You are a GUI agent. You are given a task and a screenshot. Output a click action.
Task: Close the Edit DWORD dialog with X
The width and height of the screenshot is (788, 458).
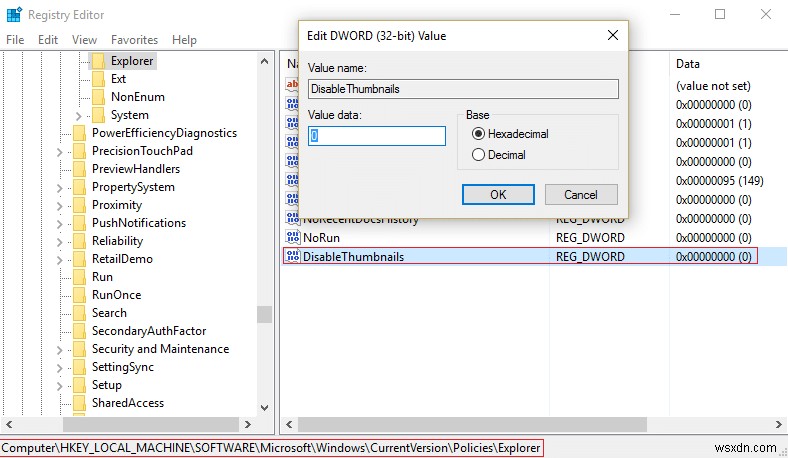pyautogui.click(x=613, y=35)
